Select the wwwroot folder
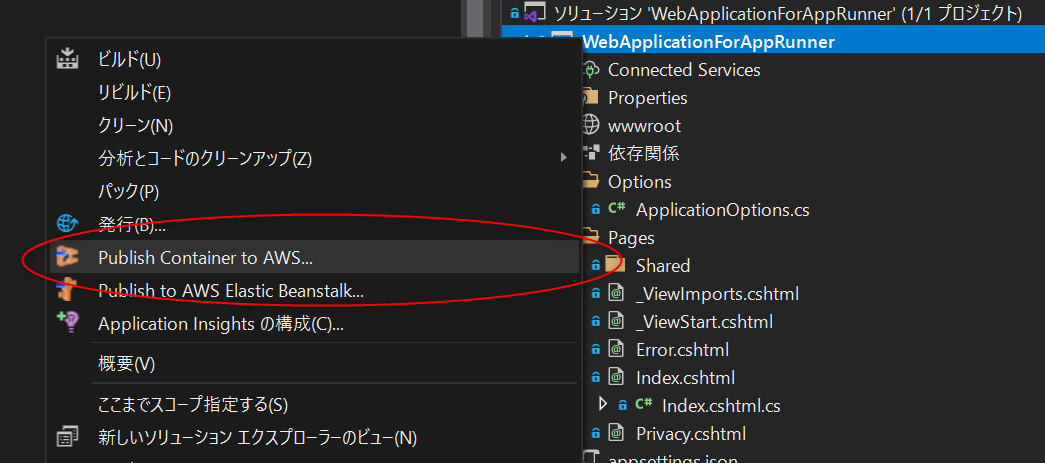This screenshot has height=463, width=1045. 644,126
